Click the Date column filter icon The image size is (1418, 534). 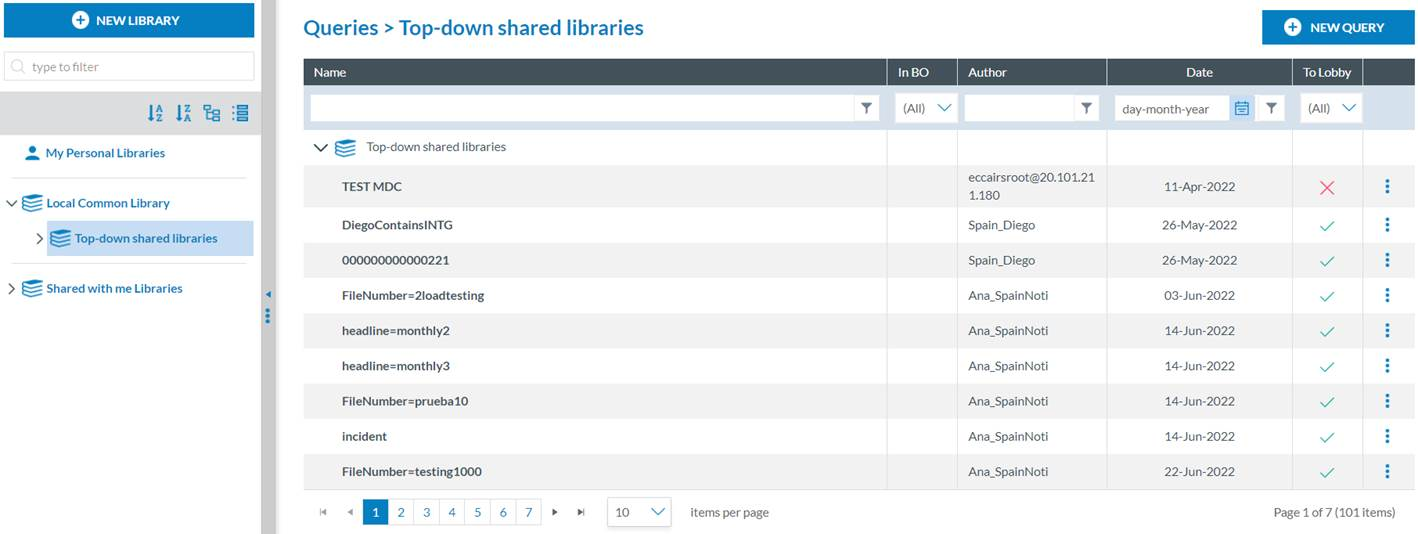pyautogui.click(x=1270, y=108)
